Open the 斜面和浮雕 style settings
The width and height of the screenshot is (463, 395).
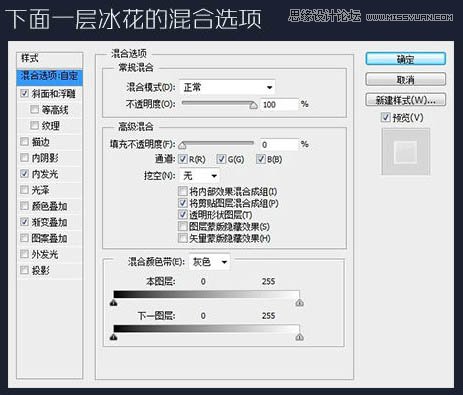click(x=53, y=94)
